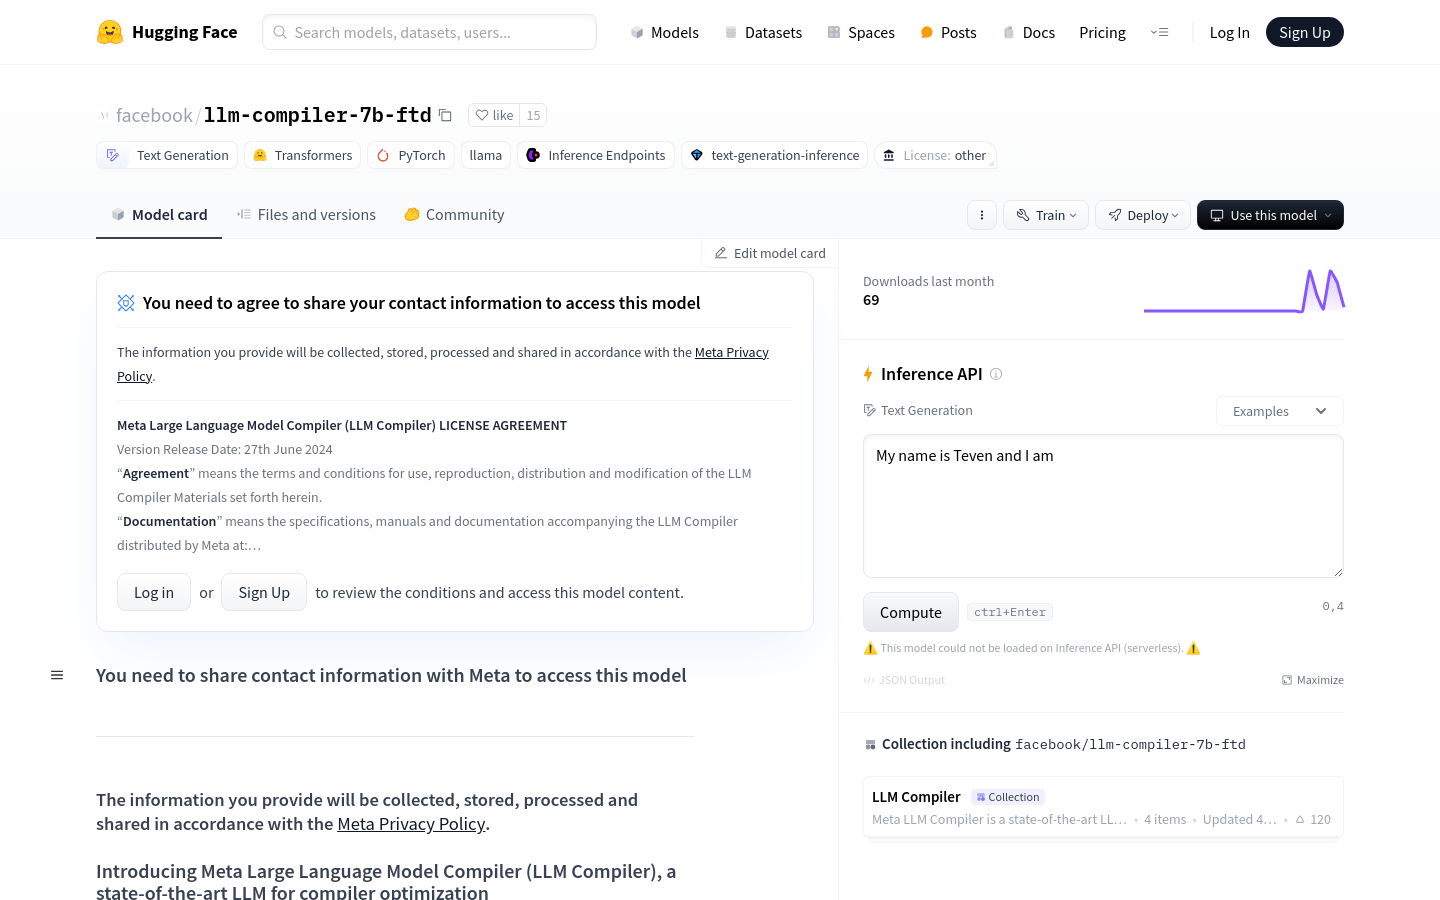The width and height of the screenshot is (1440, 900).
Task: Navigate to Datasets
Action: 763,32
